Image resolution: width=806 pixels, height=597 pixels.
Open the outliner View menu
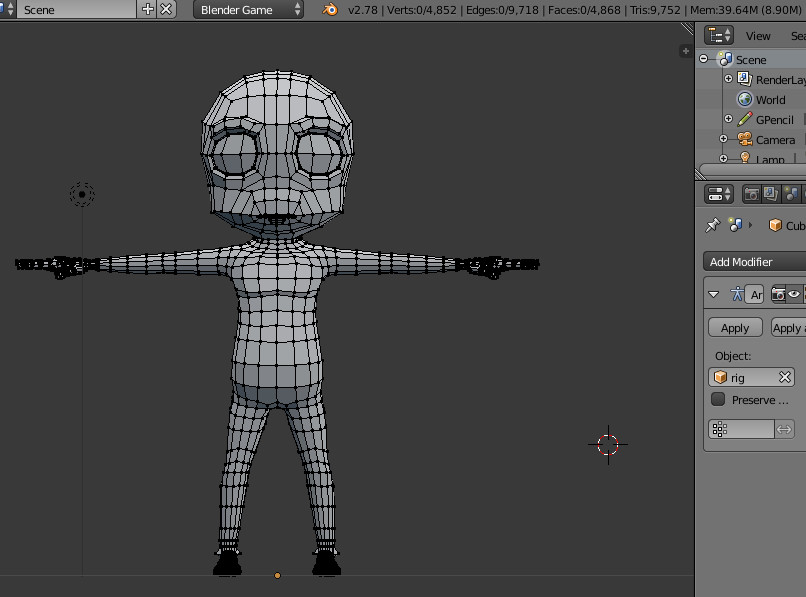pyautogui.click(x=758, y=35)
